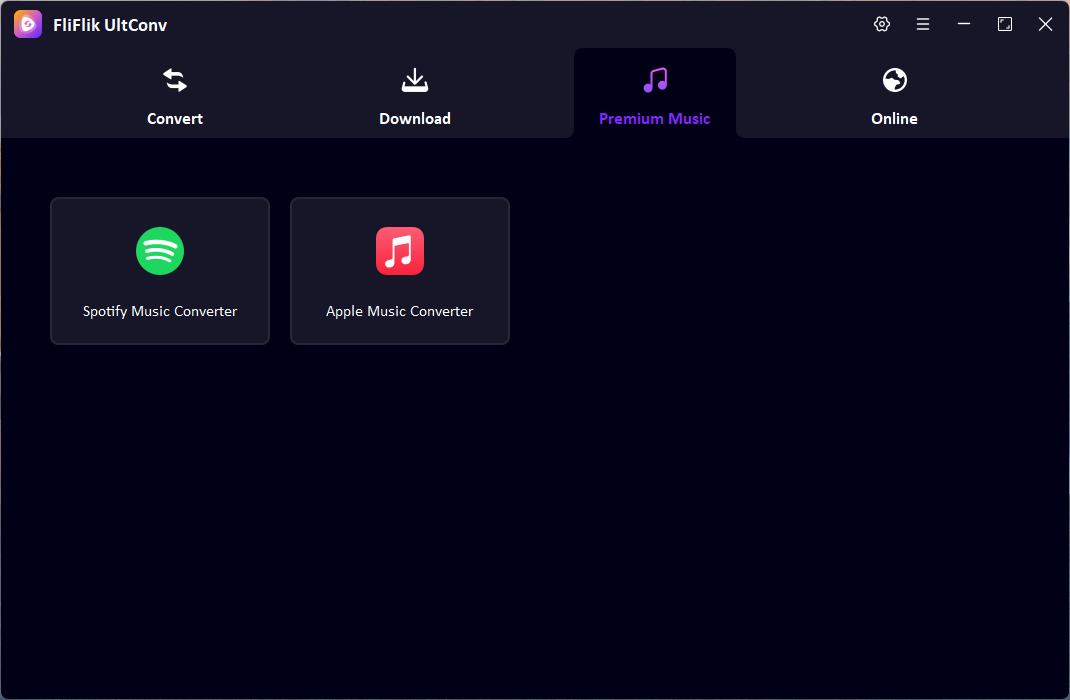Click the Convert tab's swap arrows icon
1070x700 pixels.
tap(175, 80)
